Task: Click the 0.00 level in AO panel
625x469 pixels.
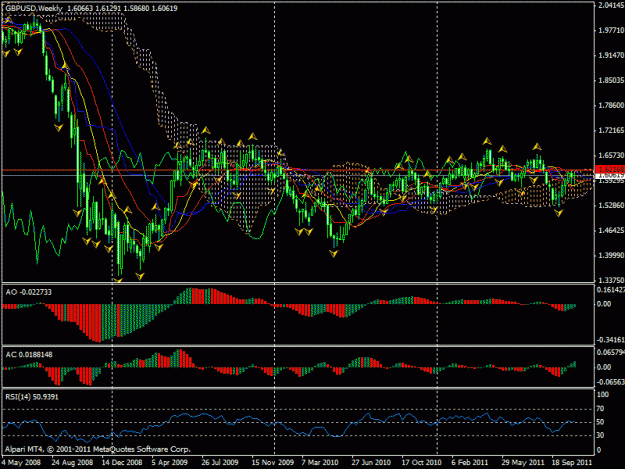Action: pyautogui.click(x=604, y=304)
